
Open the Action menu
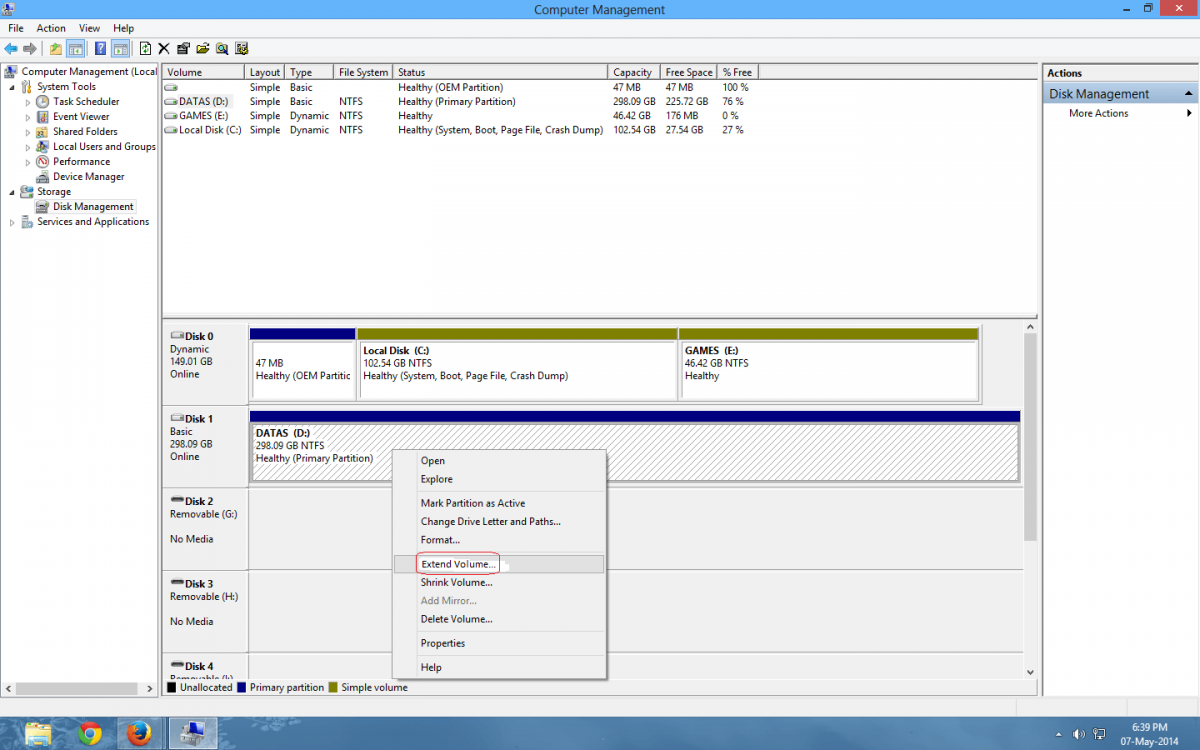tap(51, 28)
